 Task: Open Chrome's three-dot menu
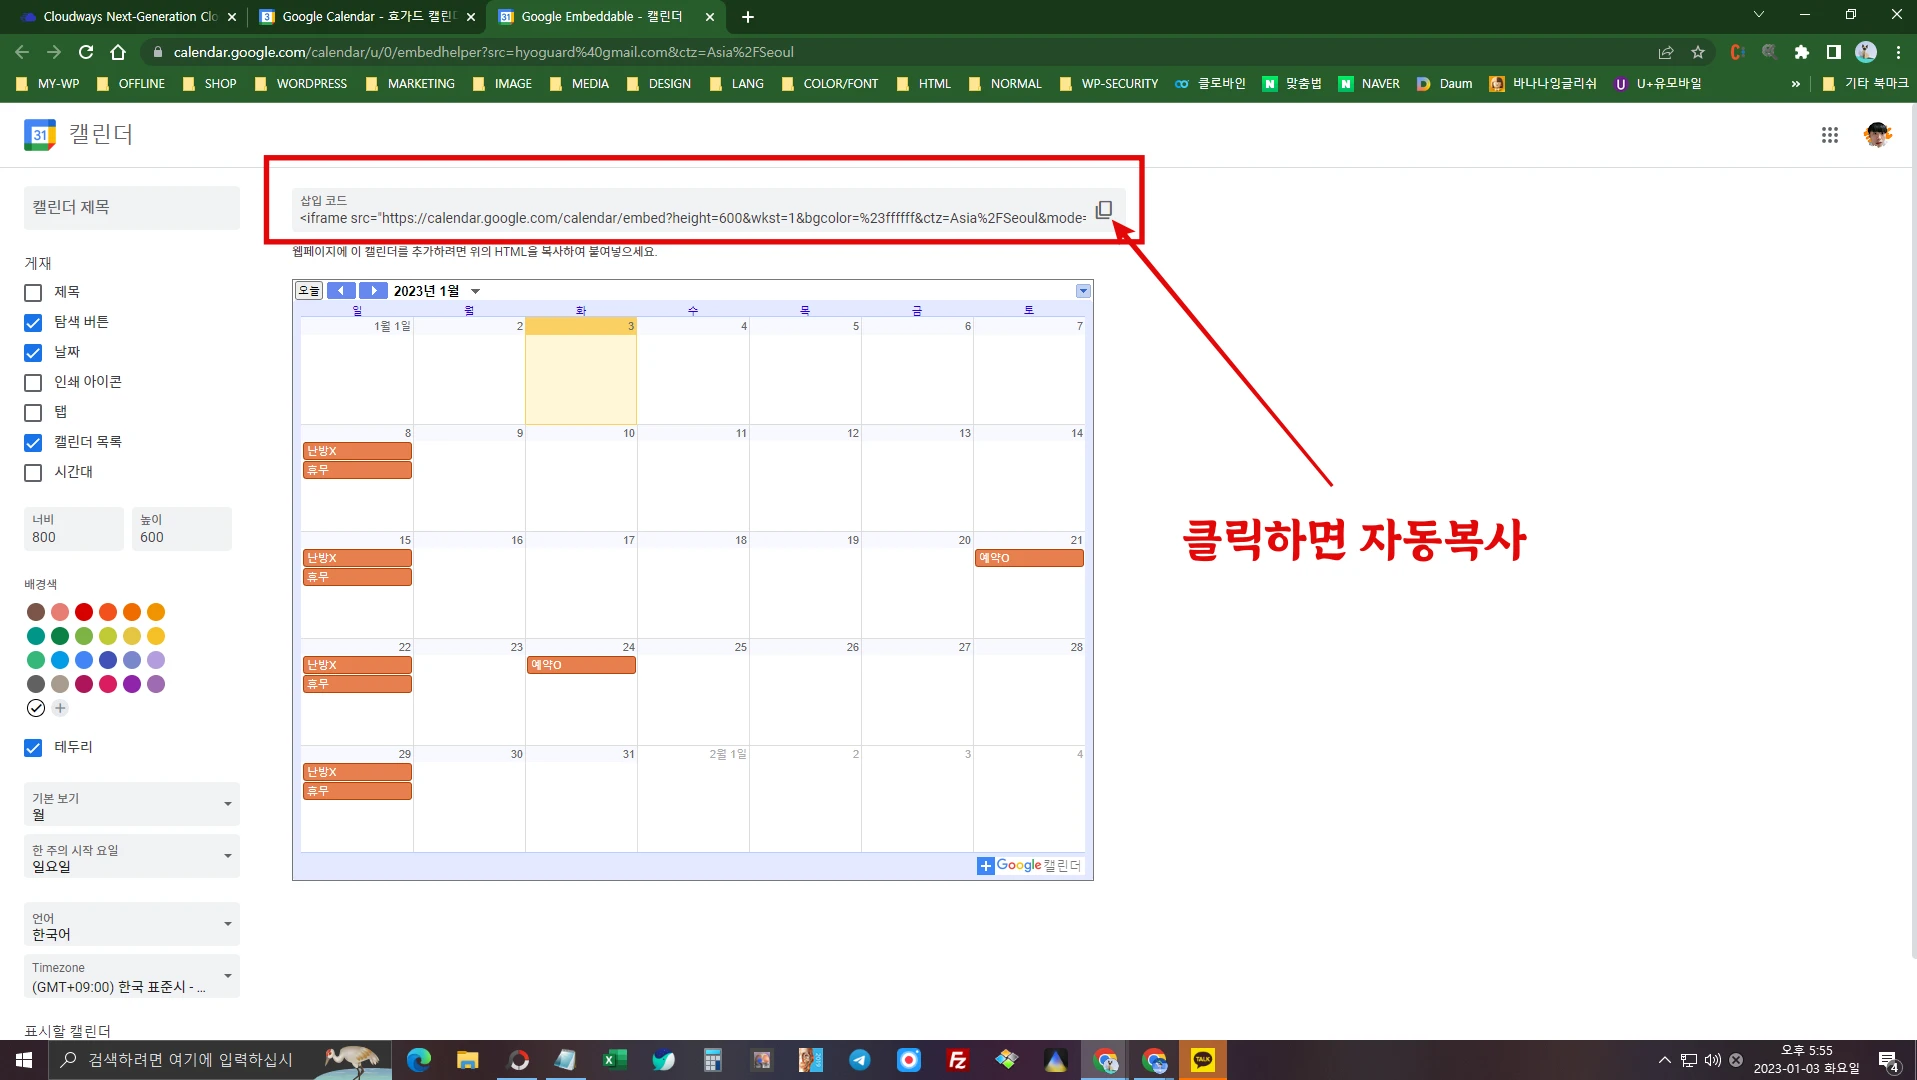point(1898,52)
